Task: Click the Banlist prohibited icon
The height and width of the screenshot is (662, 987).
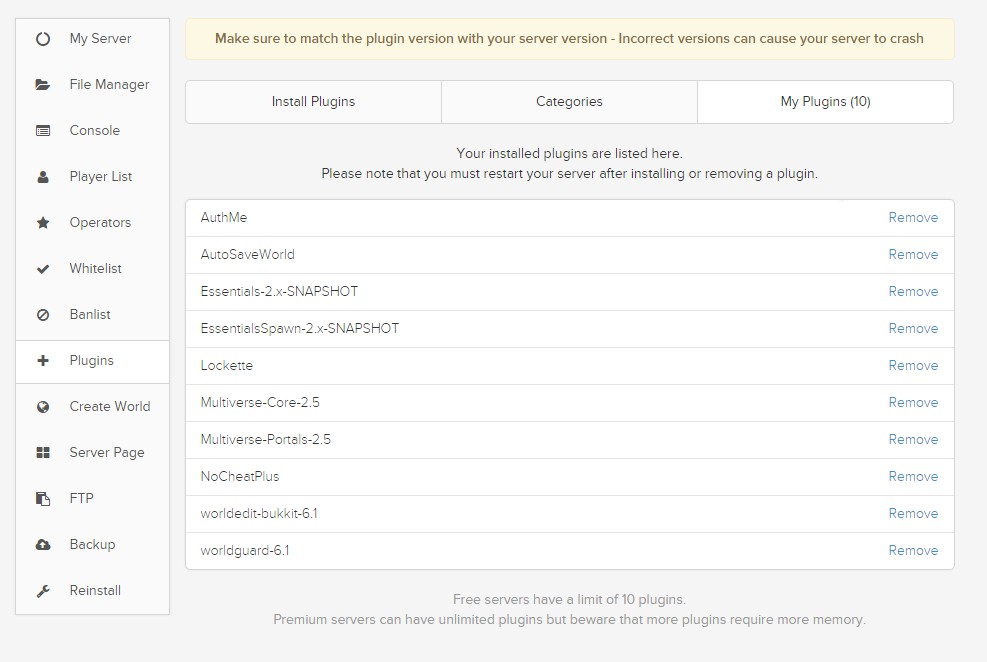Action: coord(43,315)
